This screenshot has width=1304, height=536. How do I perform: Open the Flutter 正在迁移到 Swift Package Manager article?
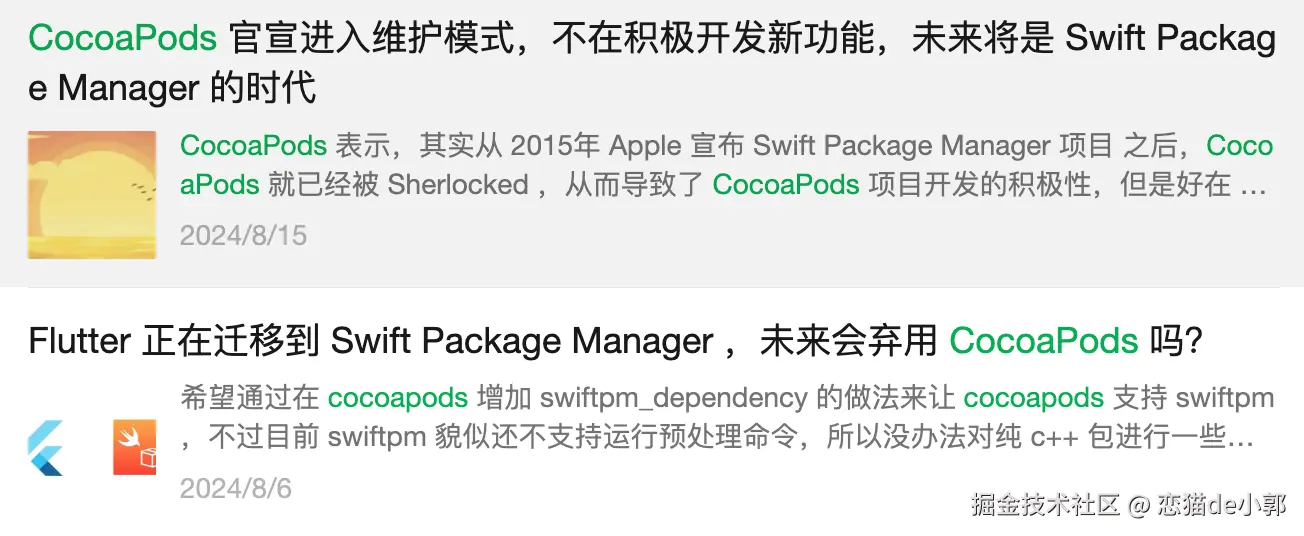[615, 342]
